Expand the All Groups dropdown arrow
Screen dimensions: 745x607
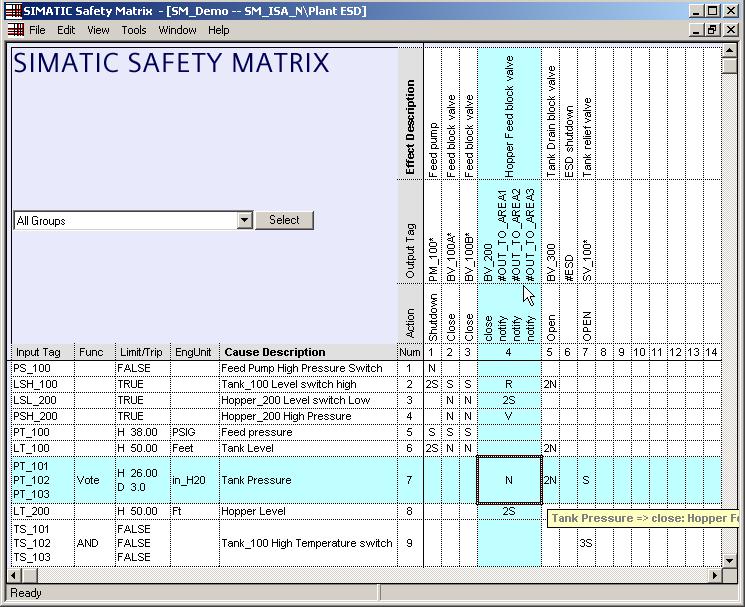pos(244,220)
